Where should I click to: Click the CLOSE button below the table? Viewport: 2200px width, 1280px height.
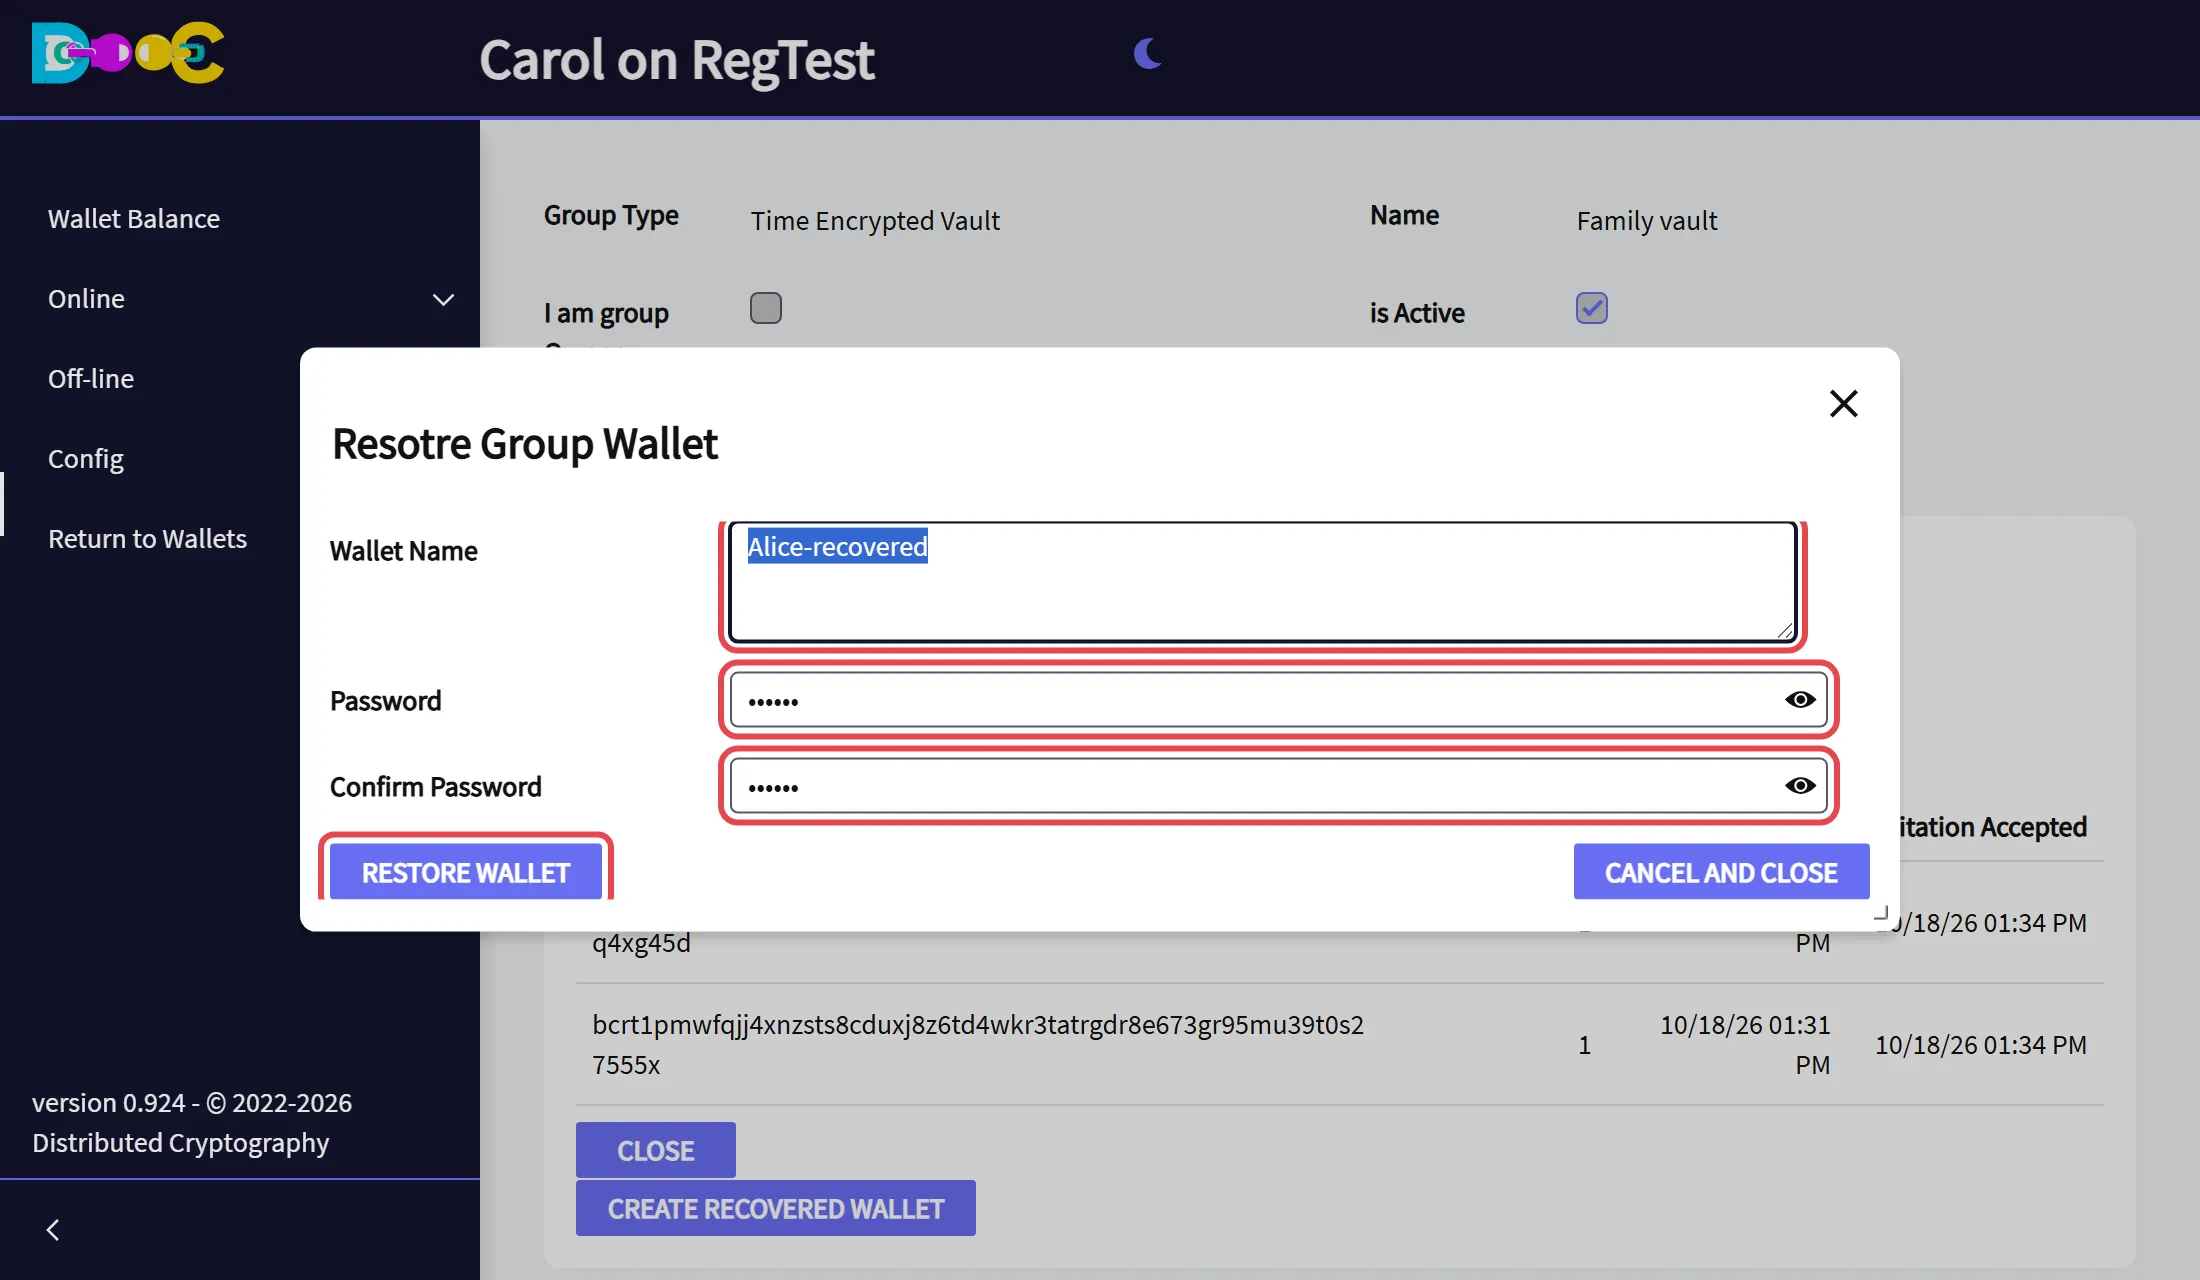(656, 1150)
